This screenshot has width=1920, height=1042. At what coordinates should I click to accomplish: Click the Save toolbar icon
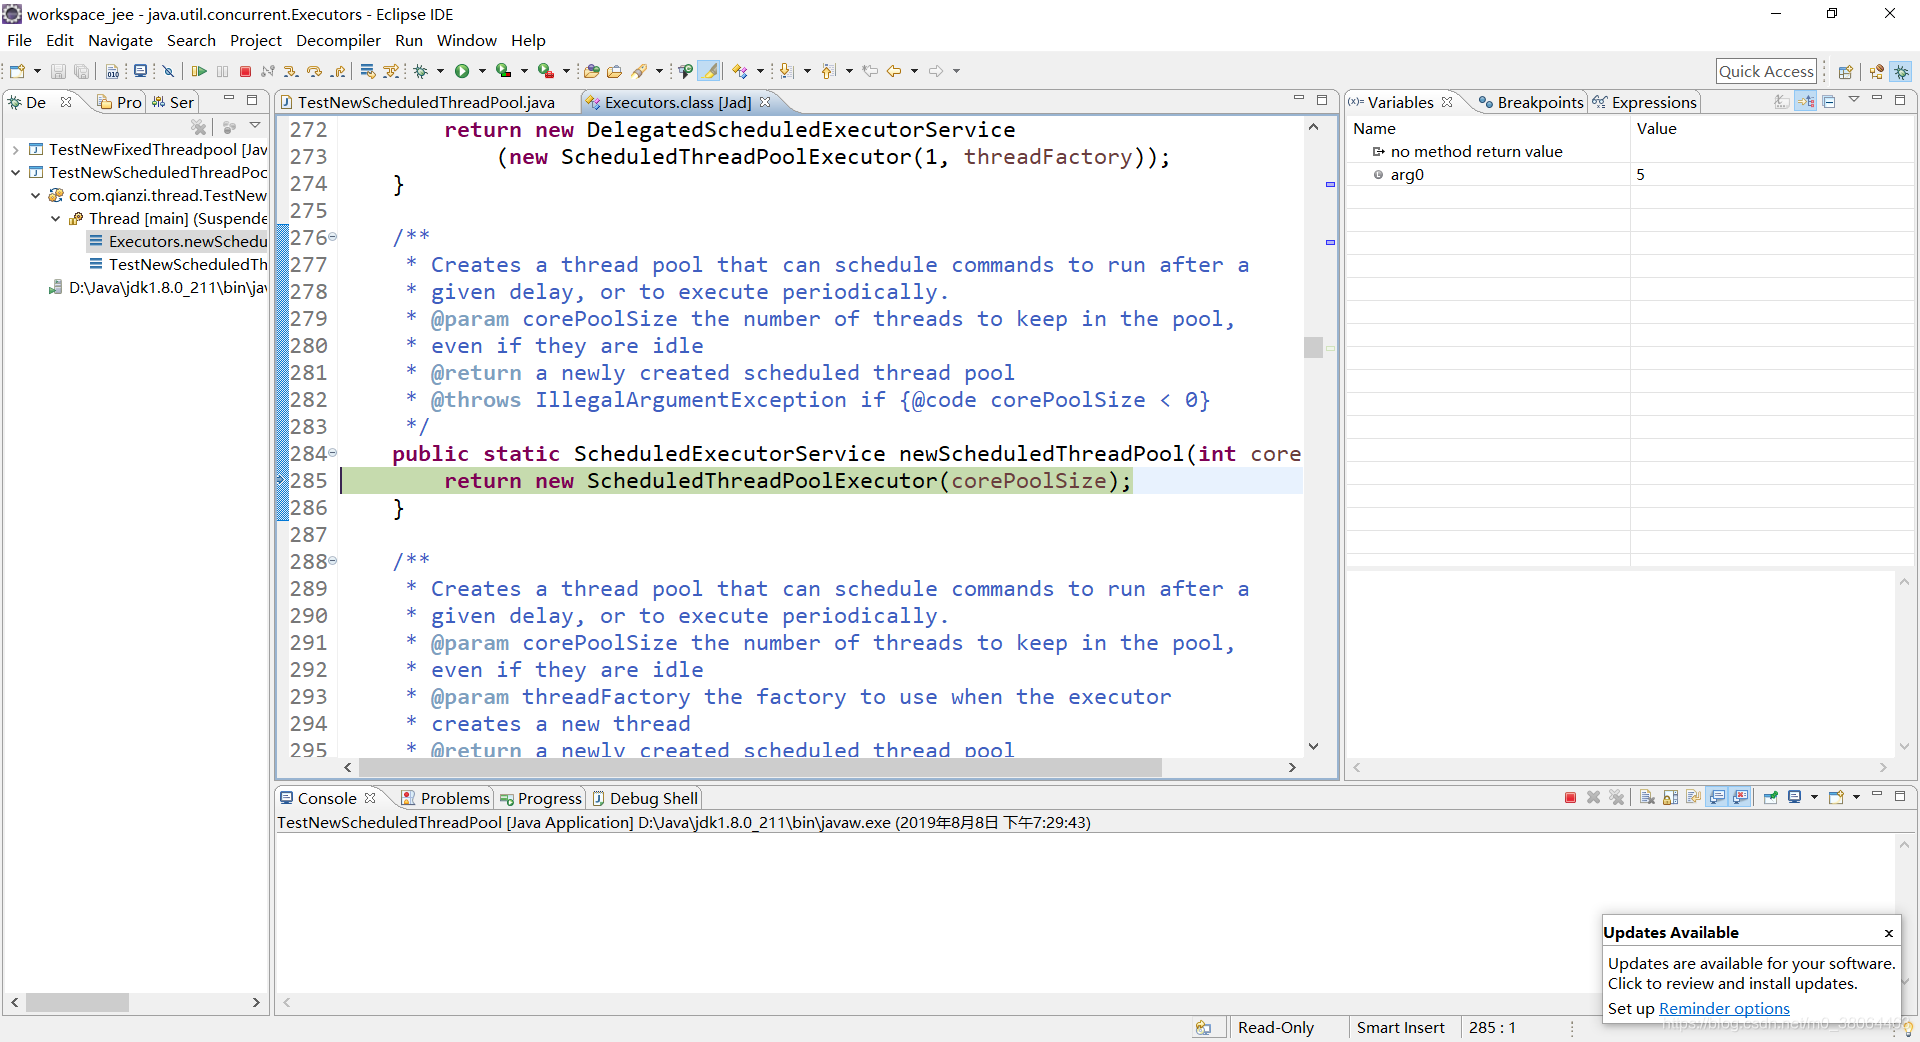[x=57, y=70]
